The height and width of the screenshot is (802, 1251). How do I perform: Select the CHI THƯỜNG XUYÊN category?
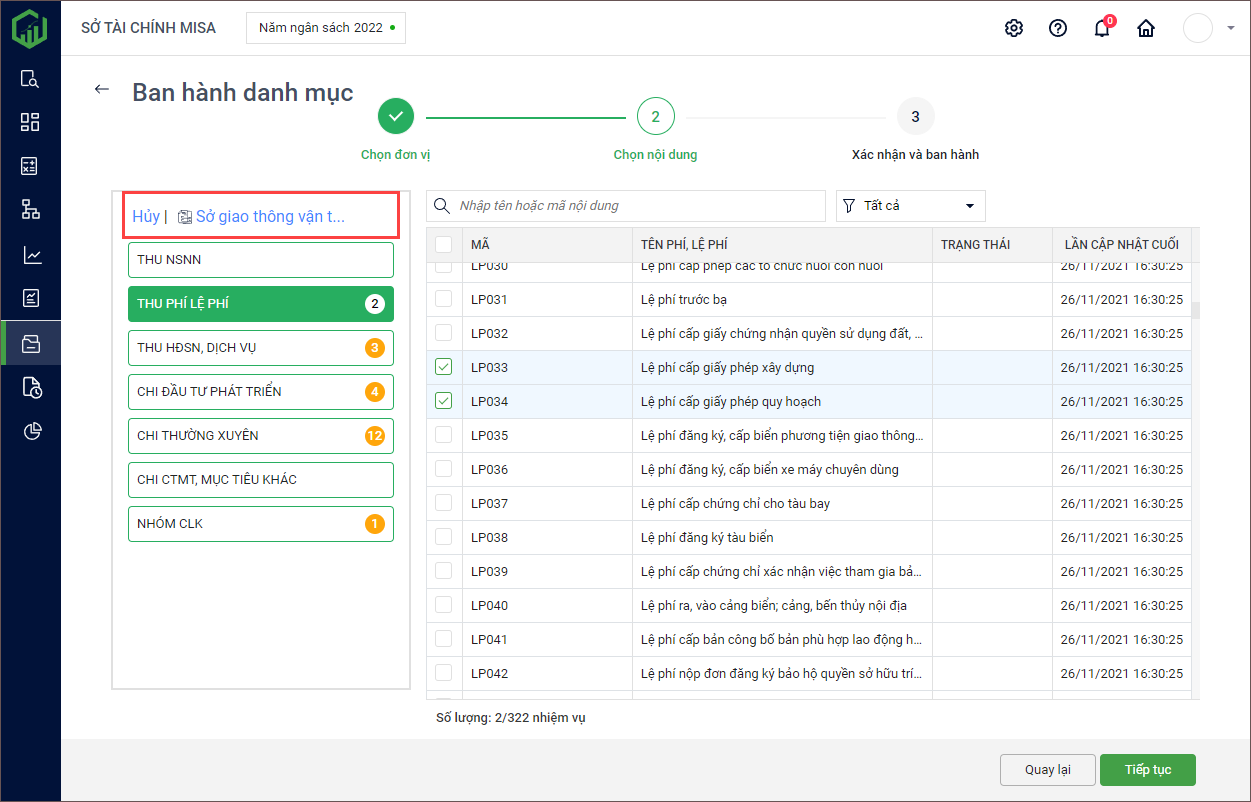pyautogui.click(x=260, y=436)
